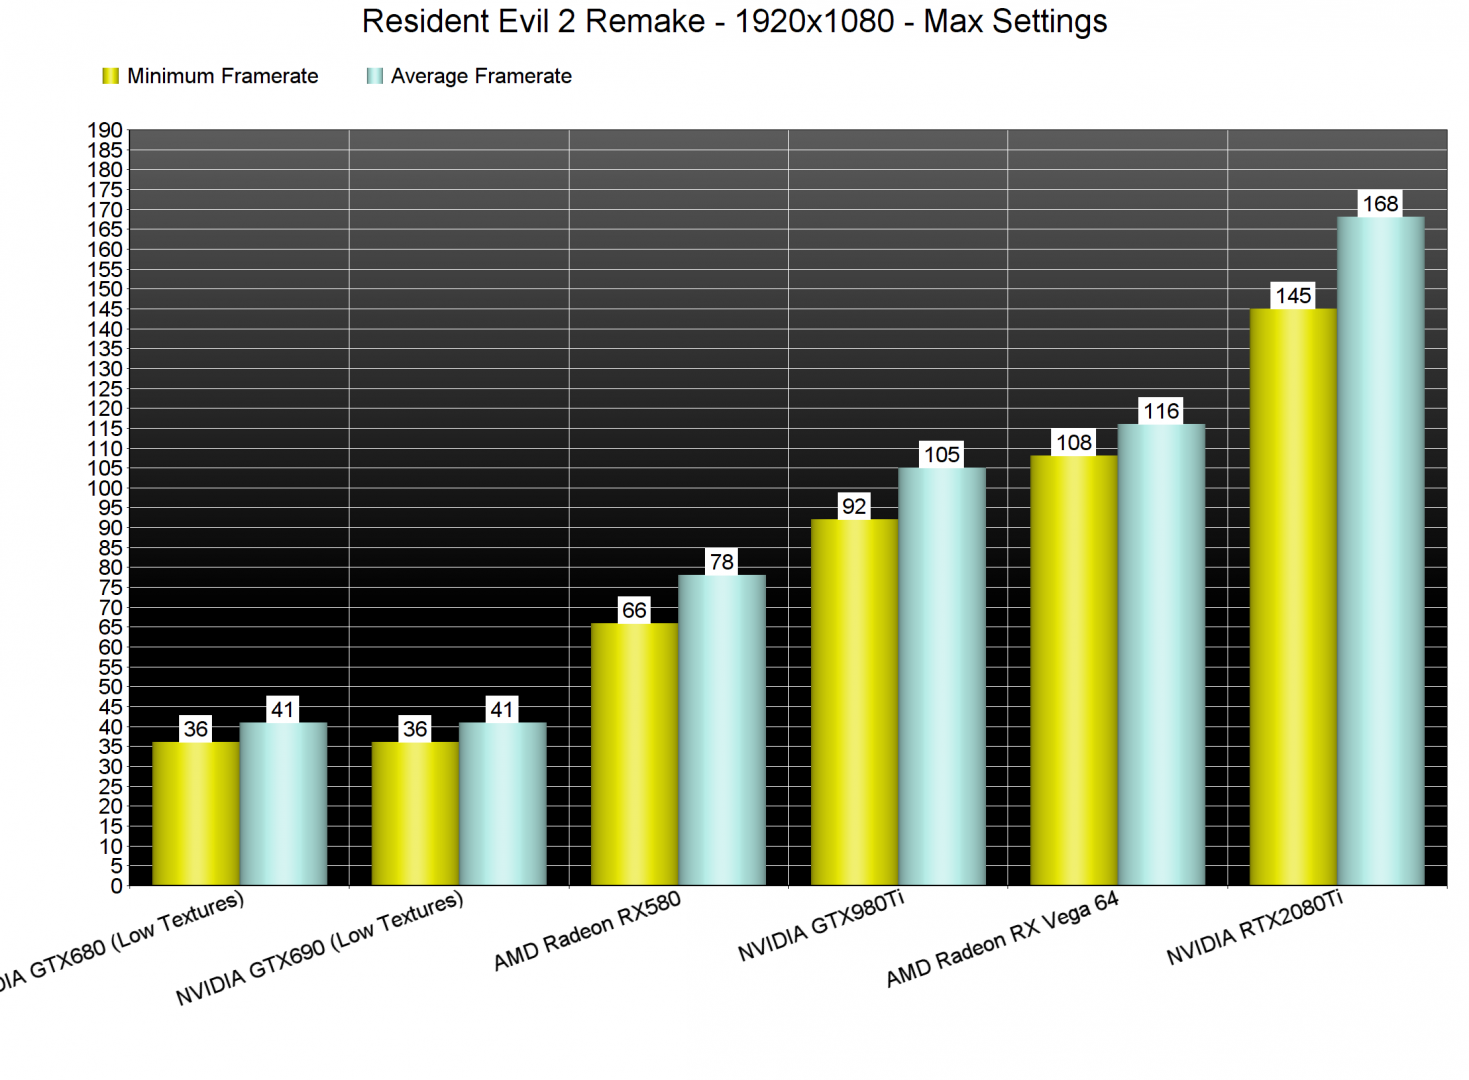
Task: Select the 108 data label for Vega 64
Action: pyautogui.click(x=1074, y=443)
